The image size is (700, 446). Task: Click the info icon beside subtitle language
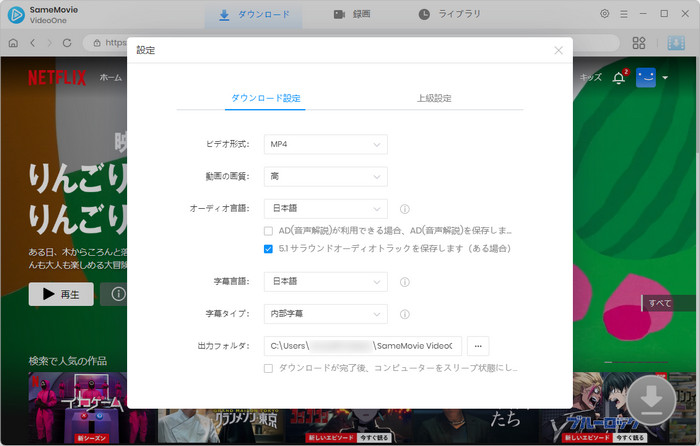(405, 282)
